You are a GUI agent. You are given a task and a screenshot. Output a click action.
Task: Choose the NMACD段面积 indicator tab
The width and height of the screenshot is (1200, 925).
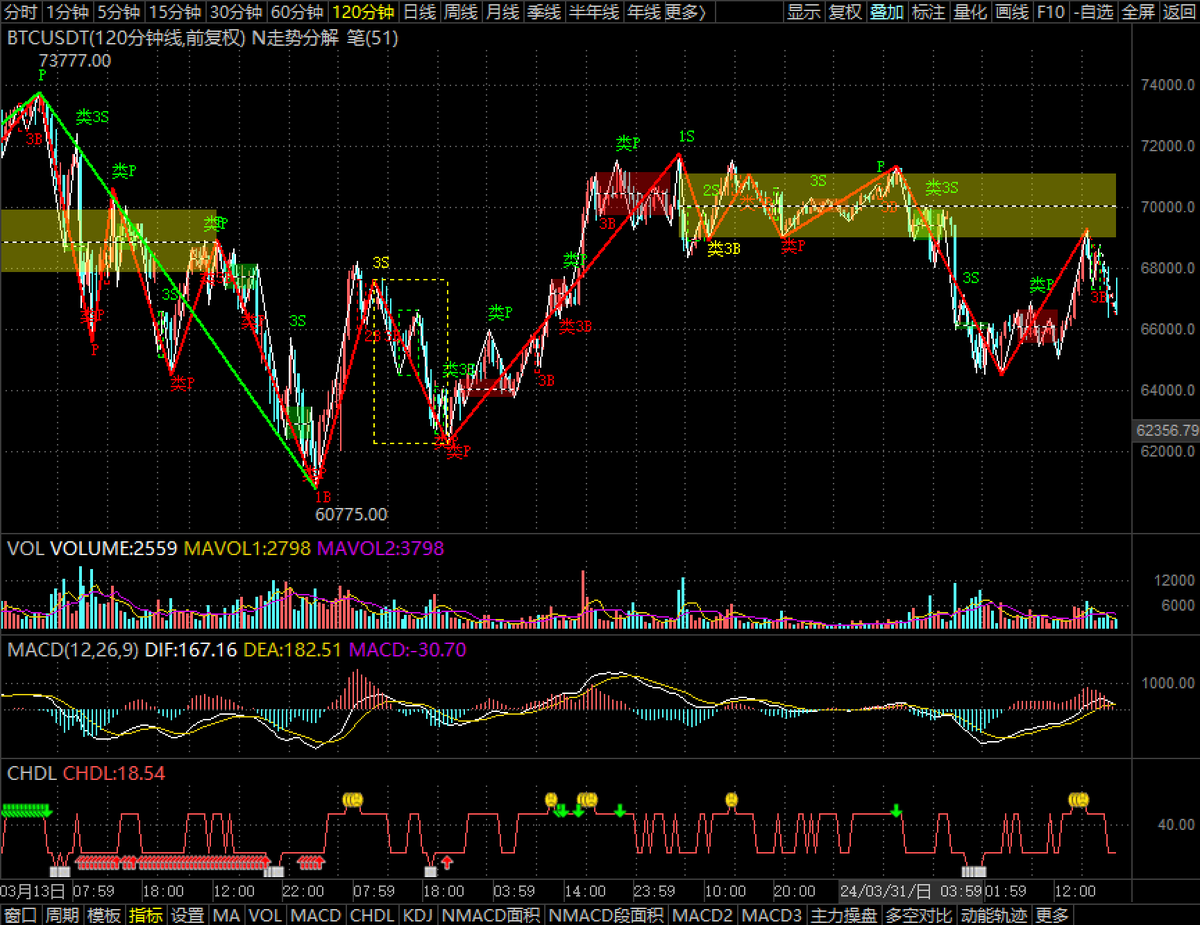point(606,915)
